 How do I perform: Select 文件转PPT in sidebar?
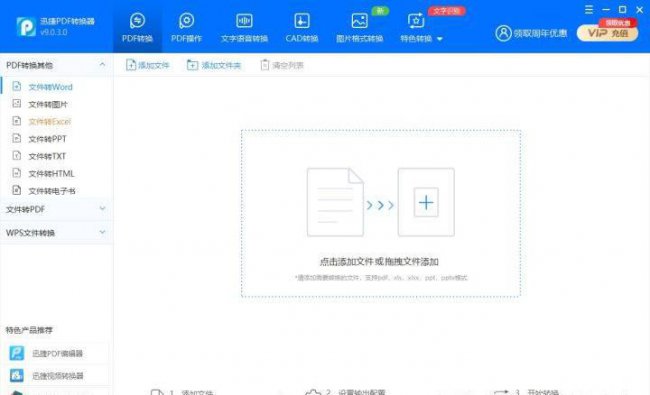(x=57, y=139)
